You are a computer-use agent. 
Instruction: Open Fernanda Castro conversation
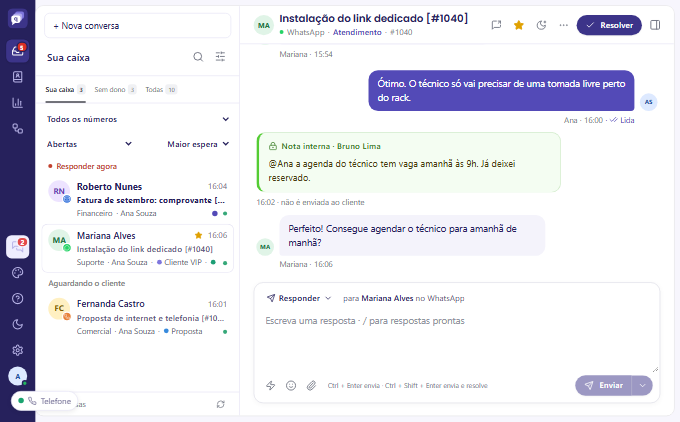(x=137, y=317)
